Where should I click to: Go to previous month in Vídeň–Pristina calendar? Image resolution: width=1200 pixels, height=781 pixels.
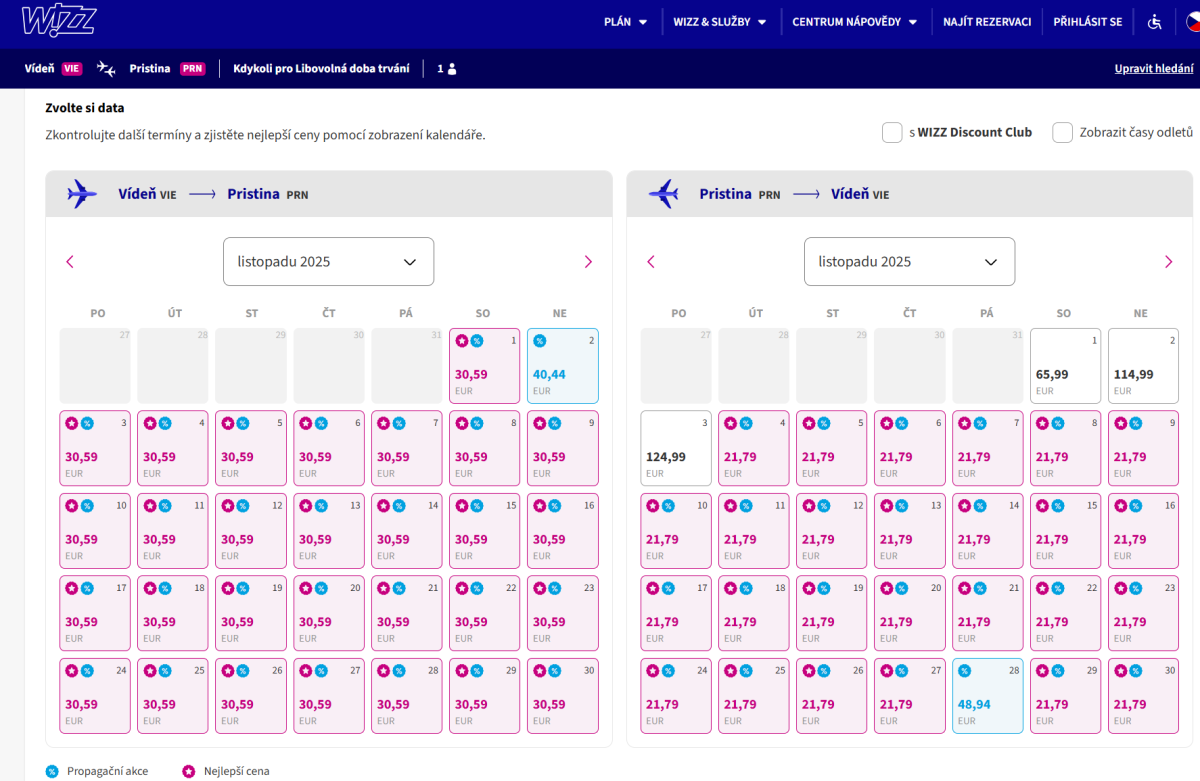[70, 262]
